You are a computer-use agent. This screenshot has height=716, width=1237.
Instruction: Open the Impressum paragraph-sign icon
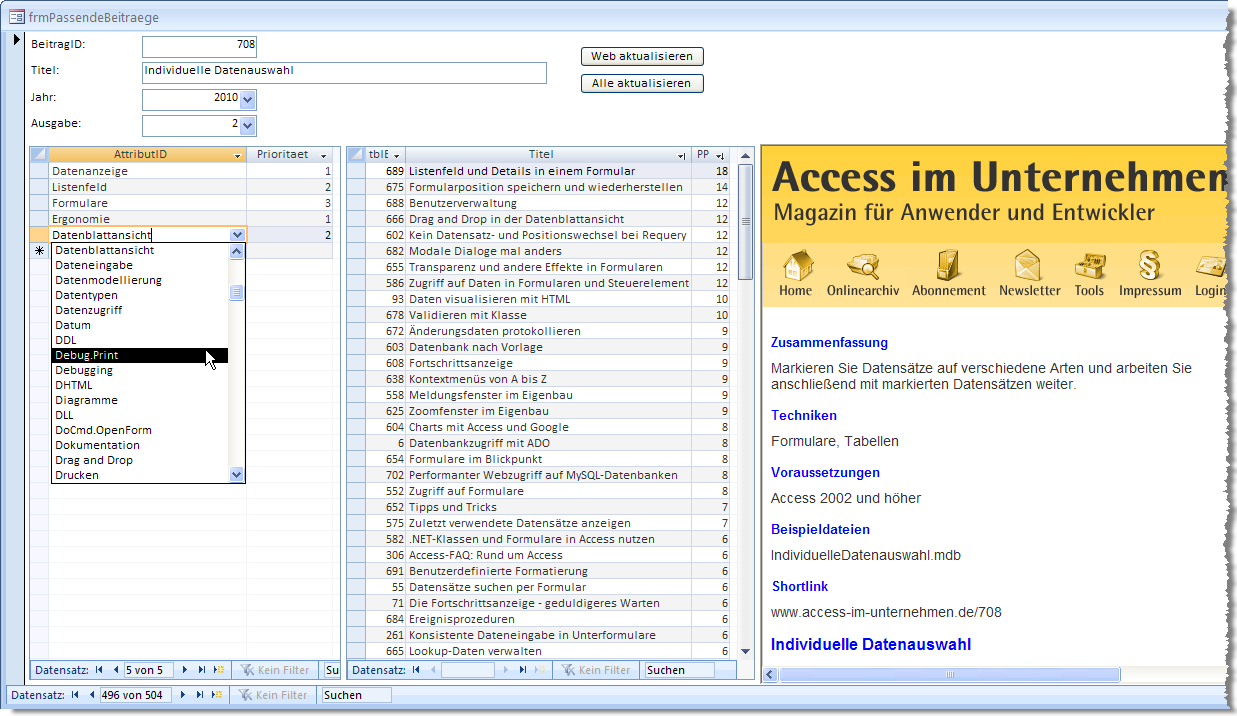(1149, 267)
